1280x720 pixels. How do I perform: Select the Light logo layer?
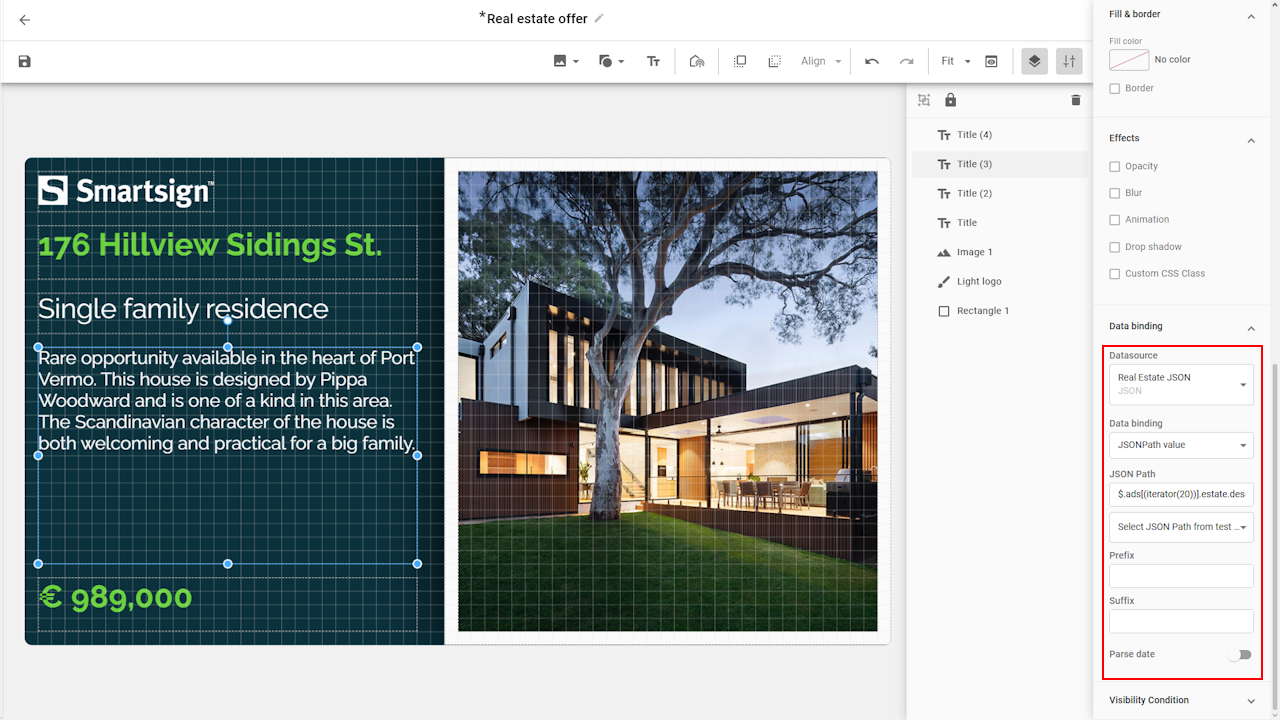(x=978, y=282)
